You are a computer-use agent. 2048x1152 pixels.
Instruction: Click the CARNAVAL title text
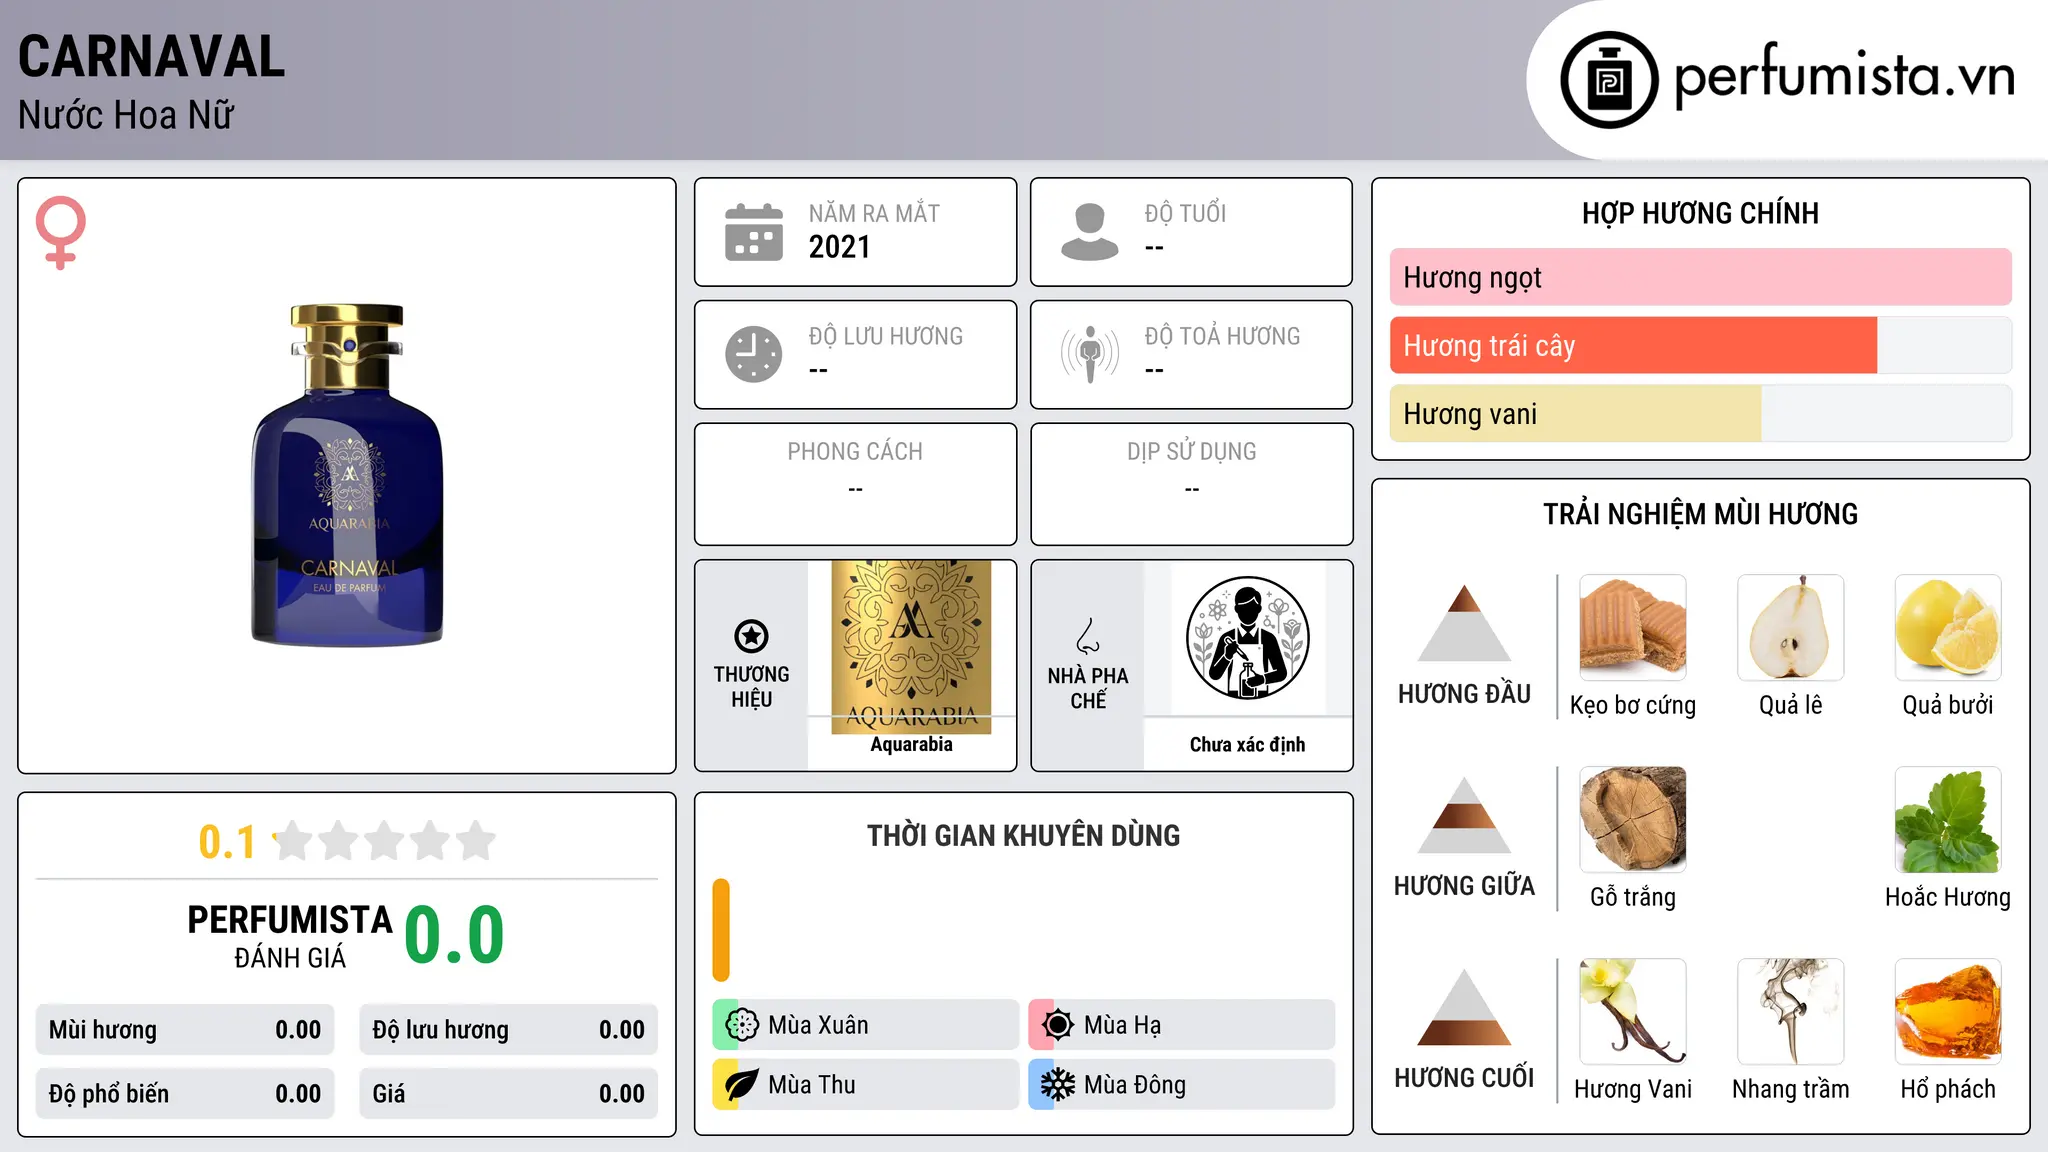[x=152, y=57]
